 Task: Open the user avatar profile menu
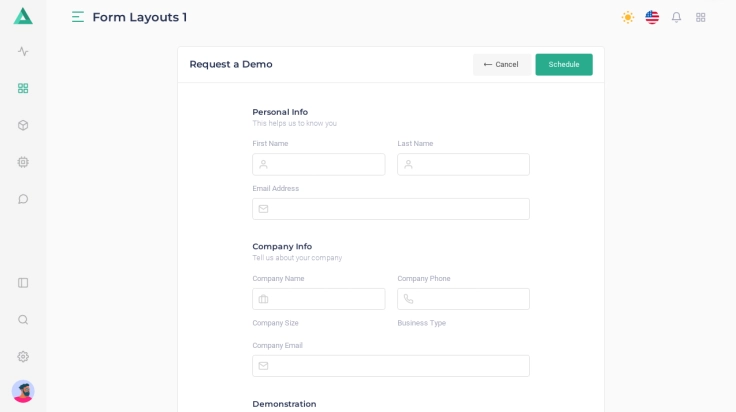23,391
